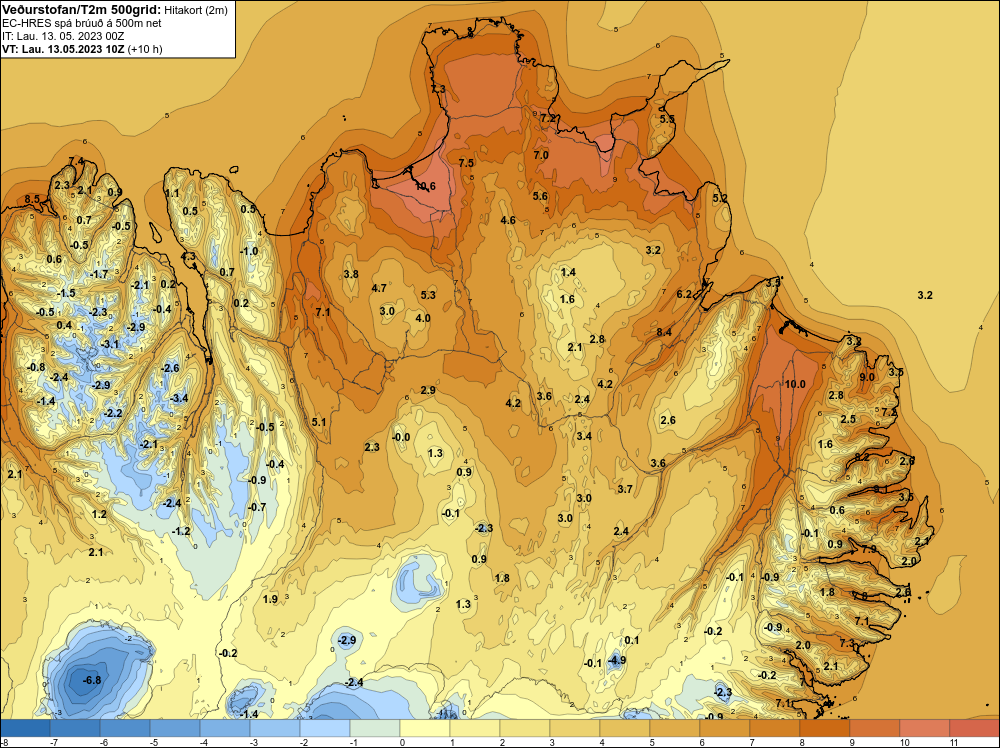Click the -6.8 temperature label on the glacier
1000x748 pixels.
92,680
